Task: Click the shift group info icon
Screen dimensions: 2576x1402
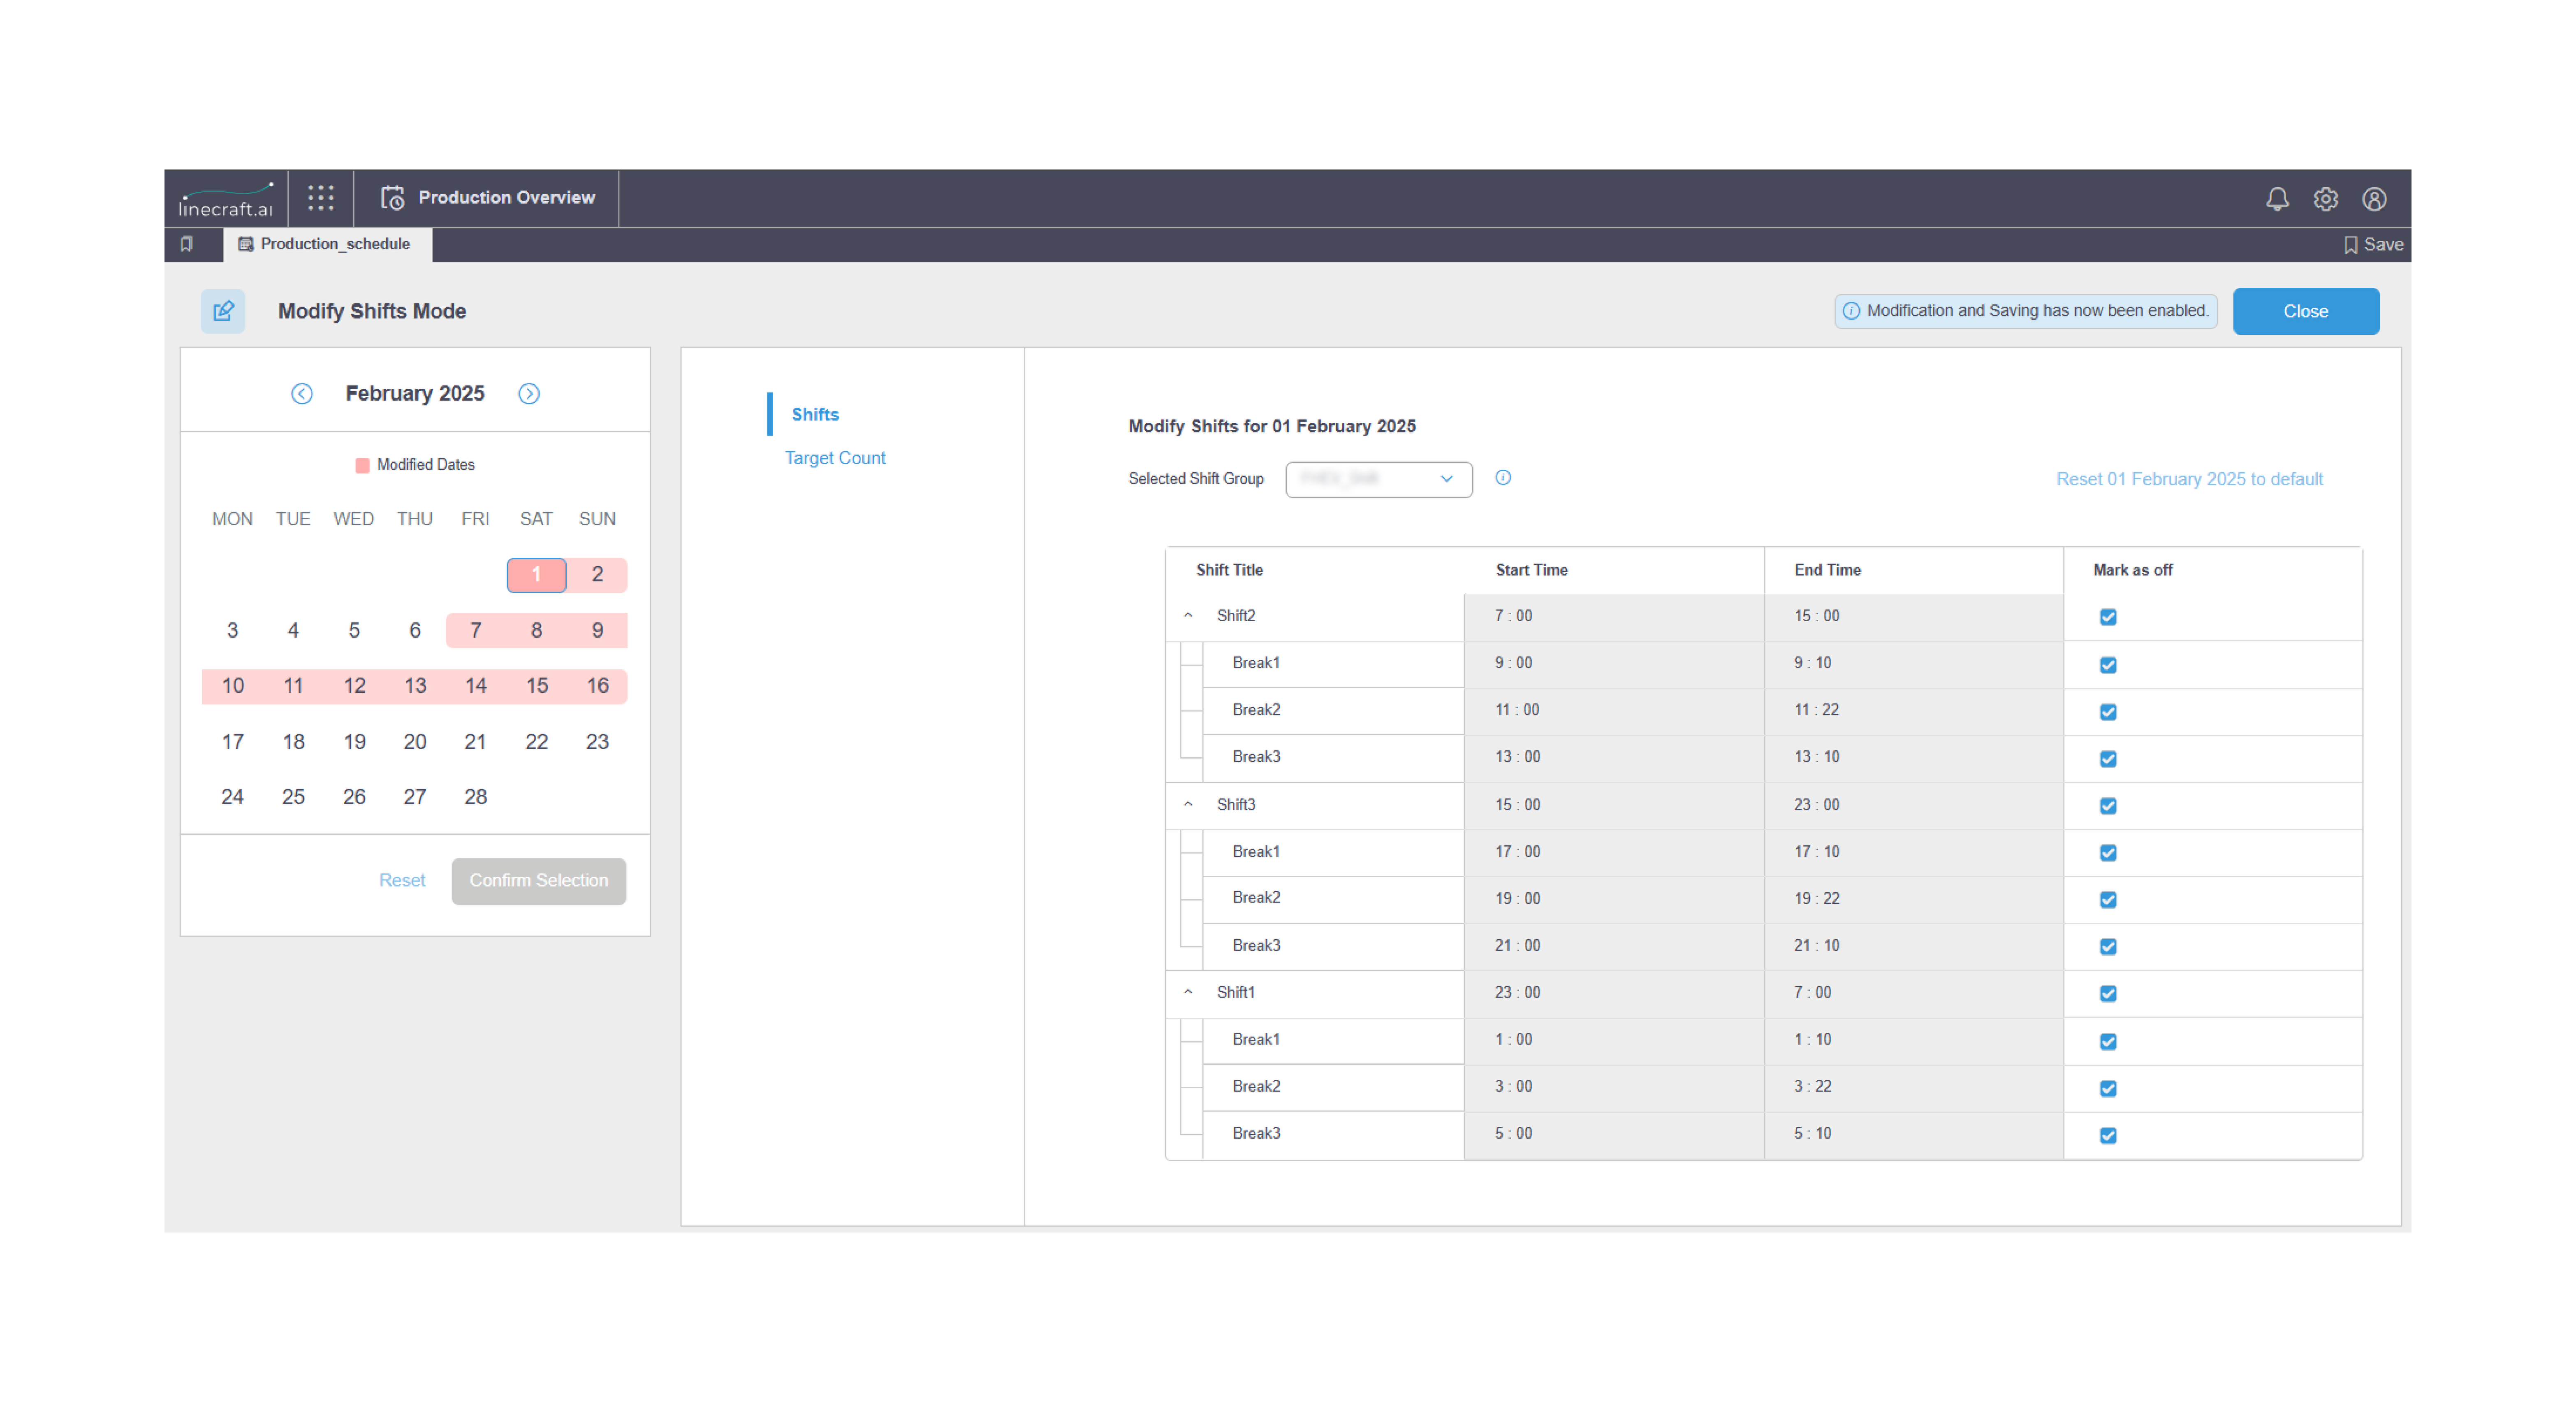Action: (1503, 478)
